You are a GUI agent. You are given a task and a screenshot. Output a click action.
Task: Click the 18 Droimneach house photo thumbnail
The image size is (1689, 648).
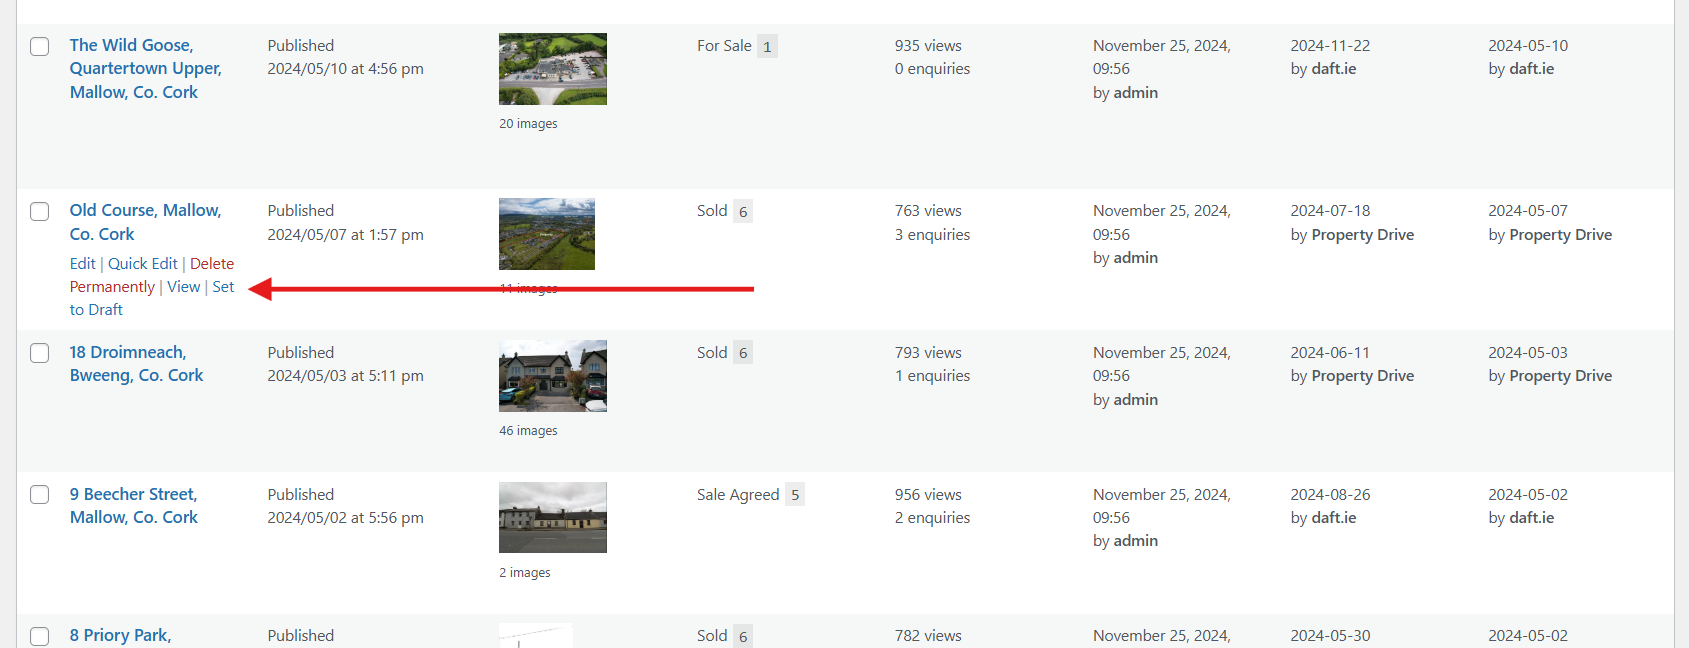coord(552,376)
